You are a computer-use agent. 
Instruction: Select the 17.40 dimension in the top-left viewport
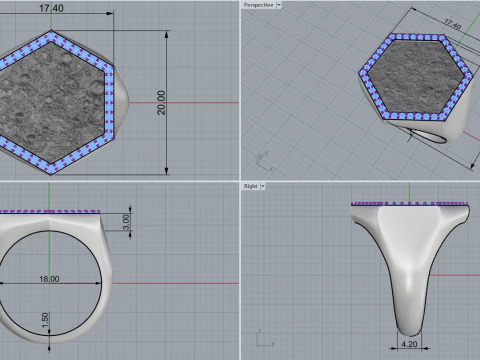pyautogui.click(x=51, y=8)
